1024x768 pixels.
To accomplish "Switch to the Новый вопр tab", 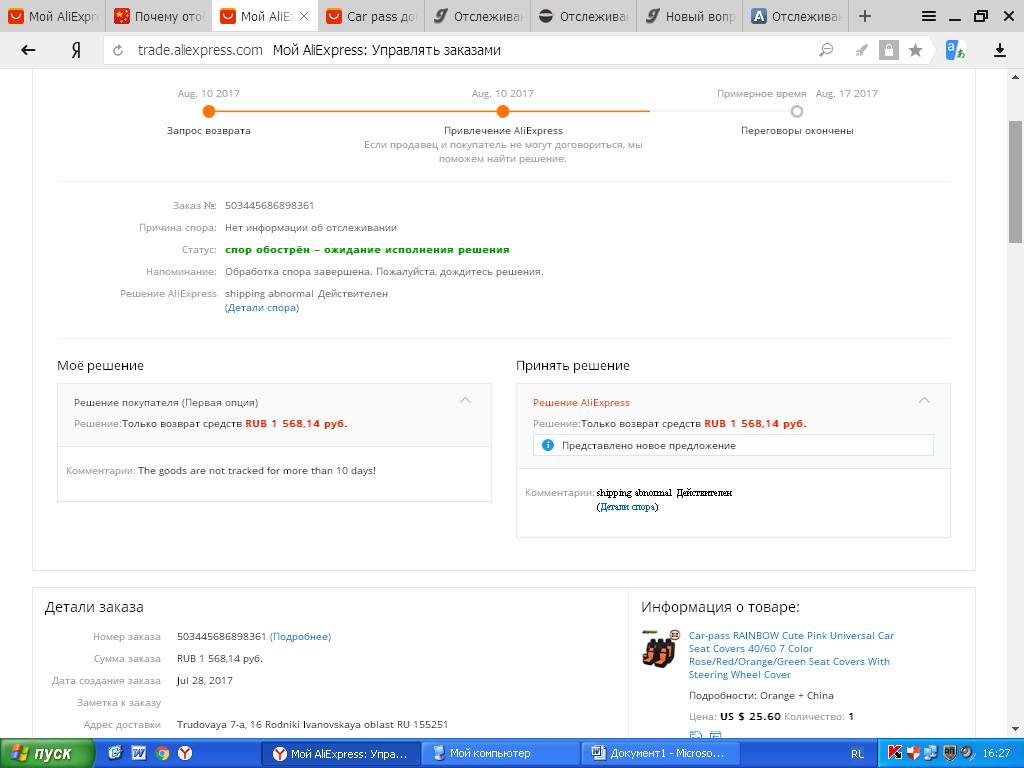I will click(x=690, y=16).
